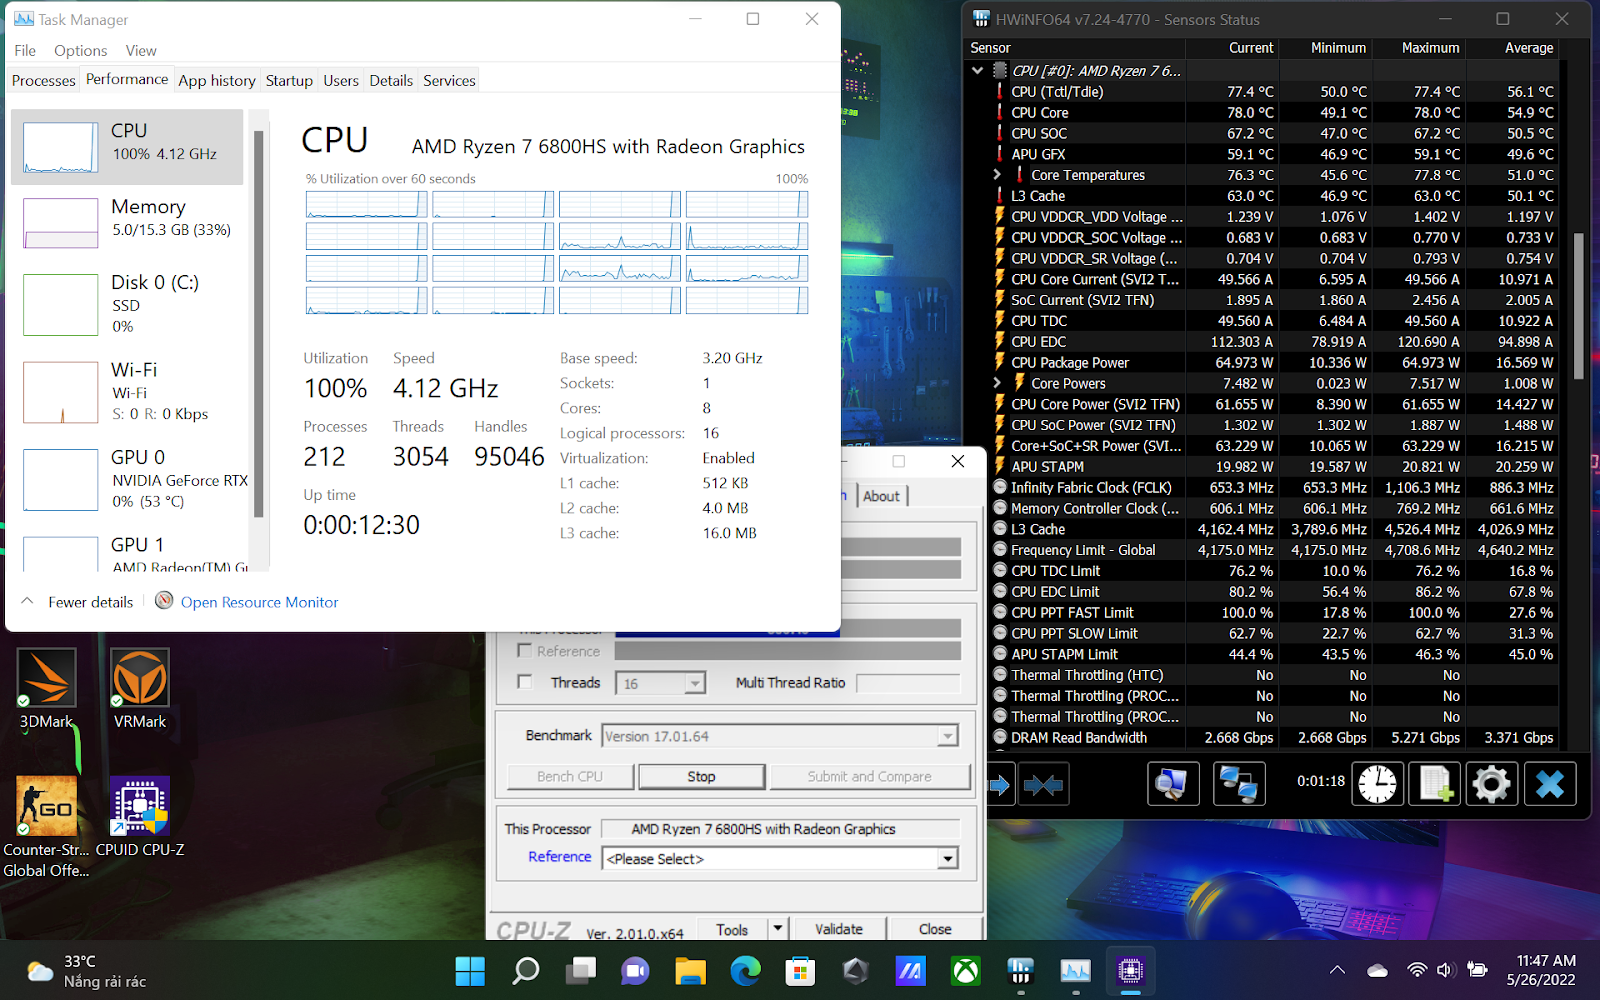Click CPU-Z Tools button
The image size is (1600, 1000).
point(731,929)
